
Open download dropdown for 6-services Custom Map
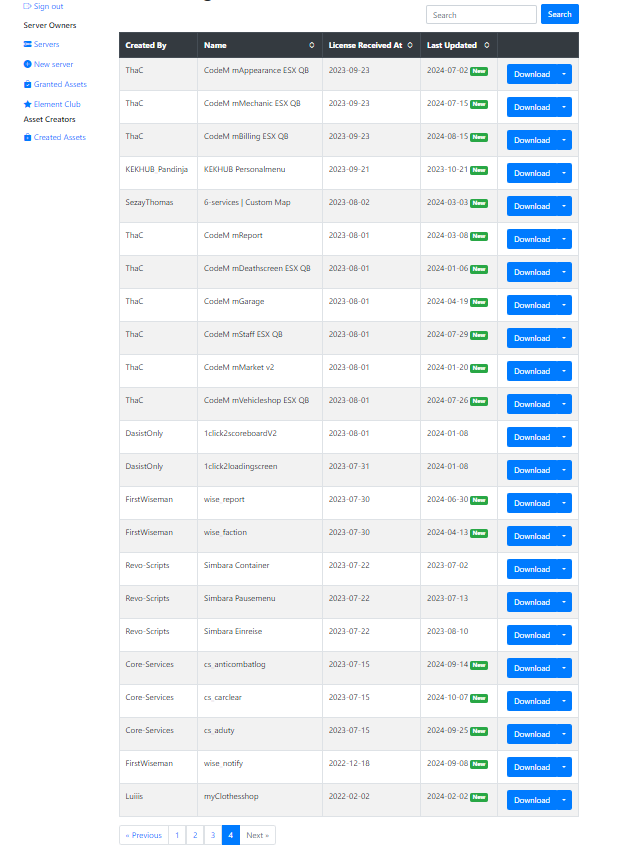coord(564,206)
